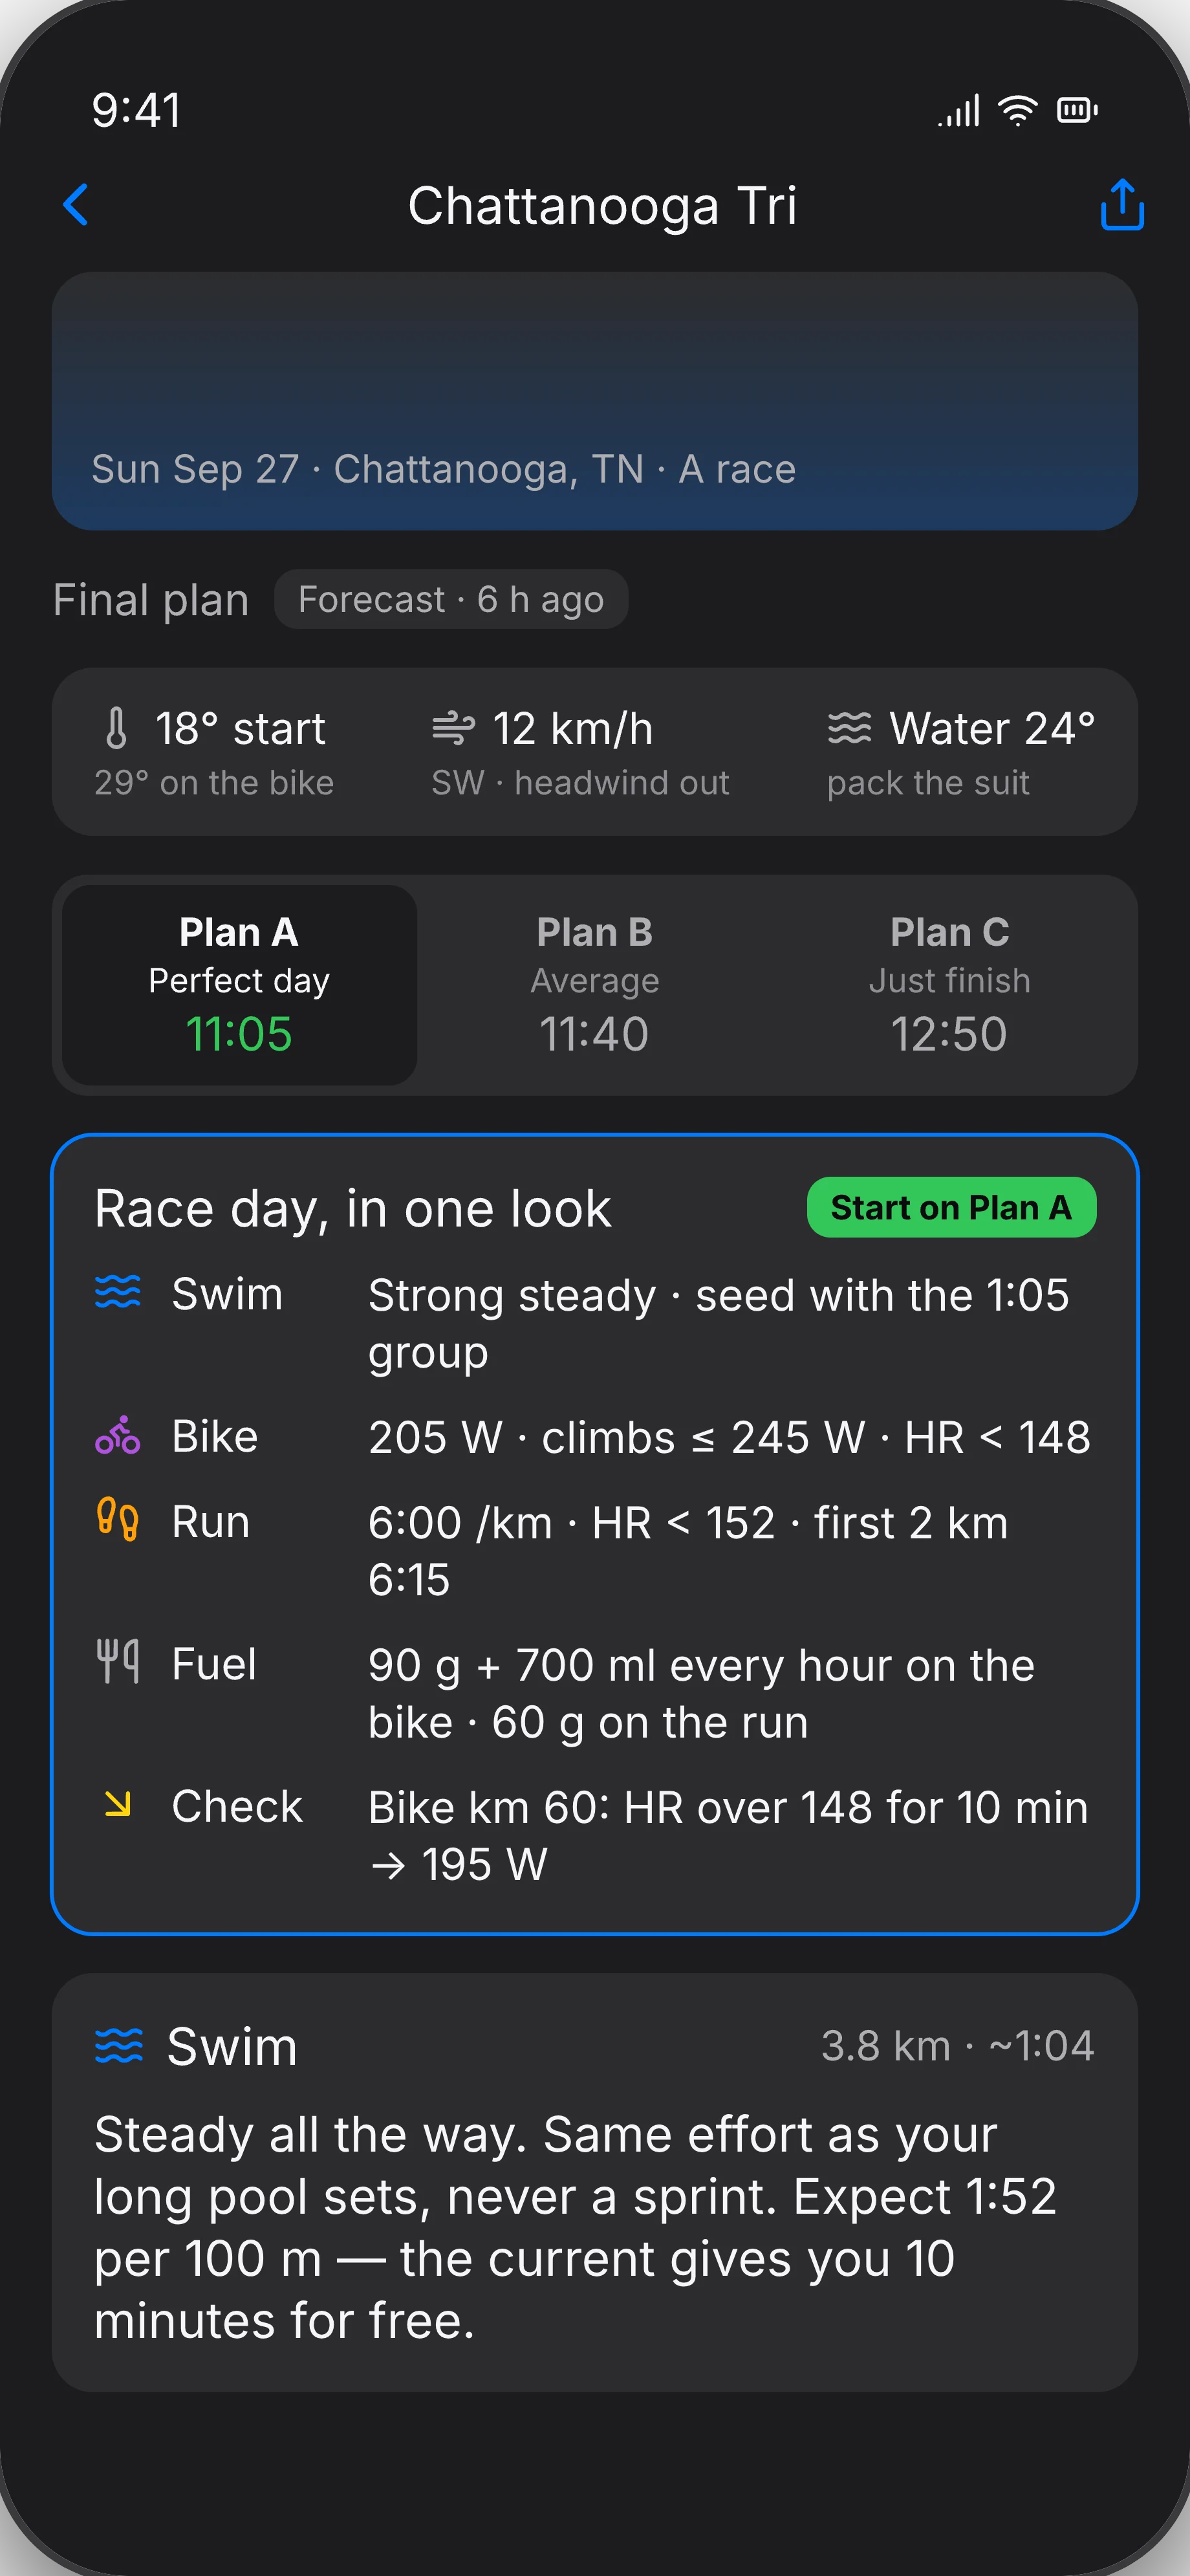1190x2576 pixels.
Task: Tap the Start on Plan A button
Action: point(951,1207)
